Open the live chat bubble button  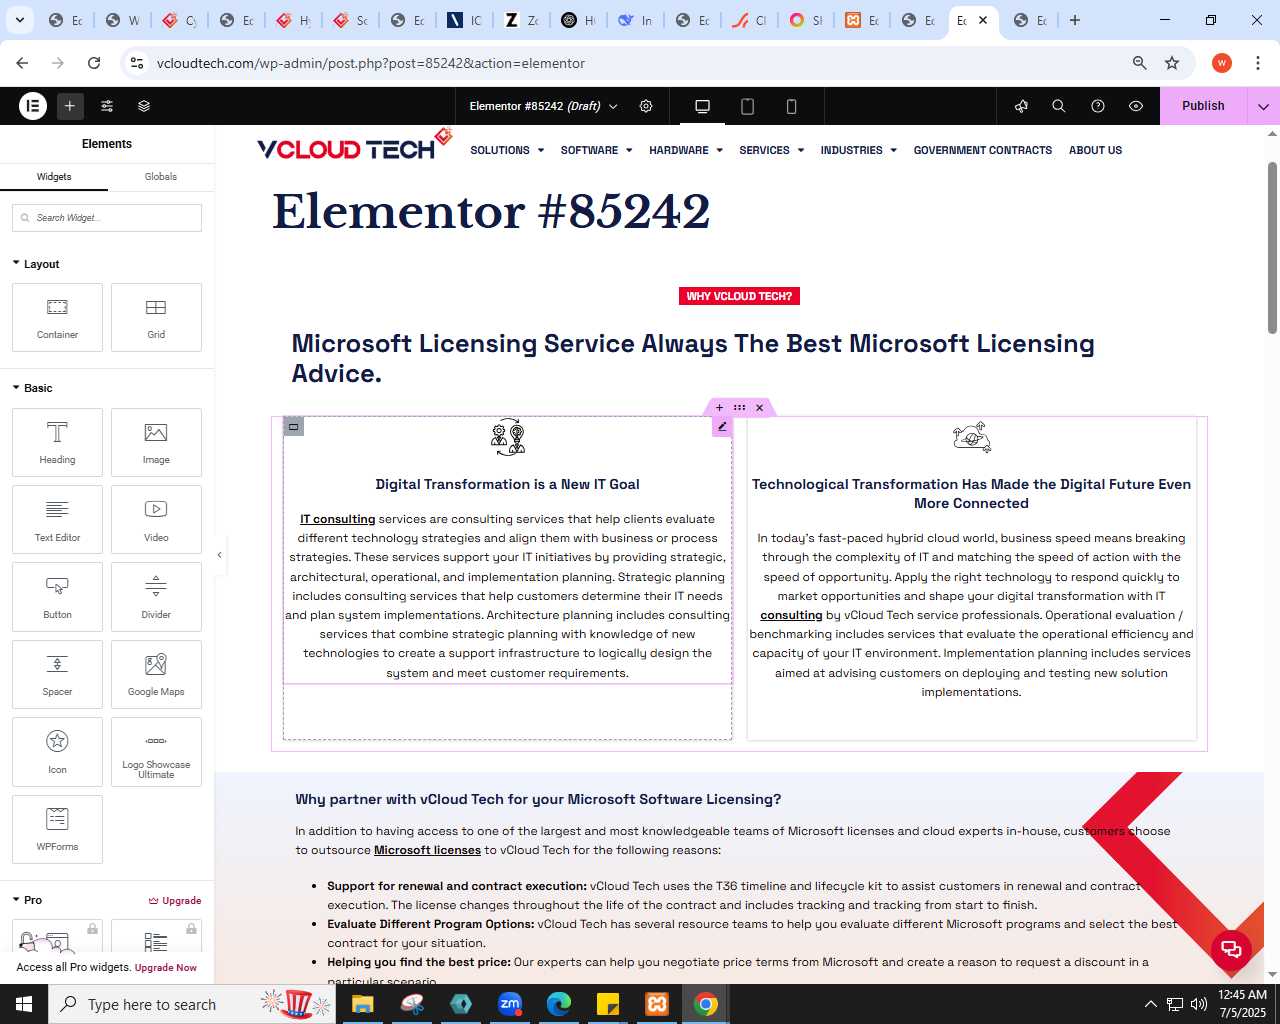click(1231, 949)
